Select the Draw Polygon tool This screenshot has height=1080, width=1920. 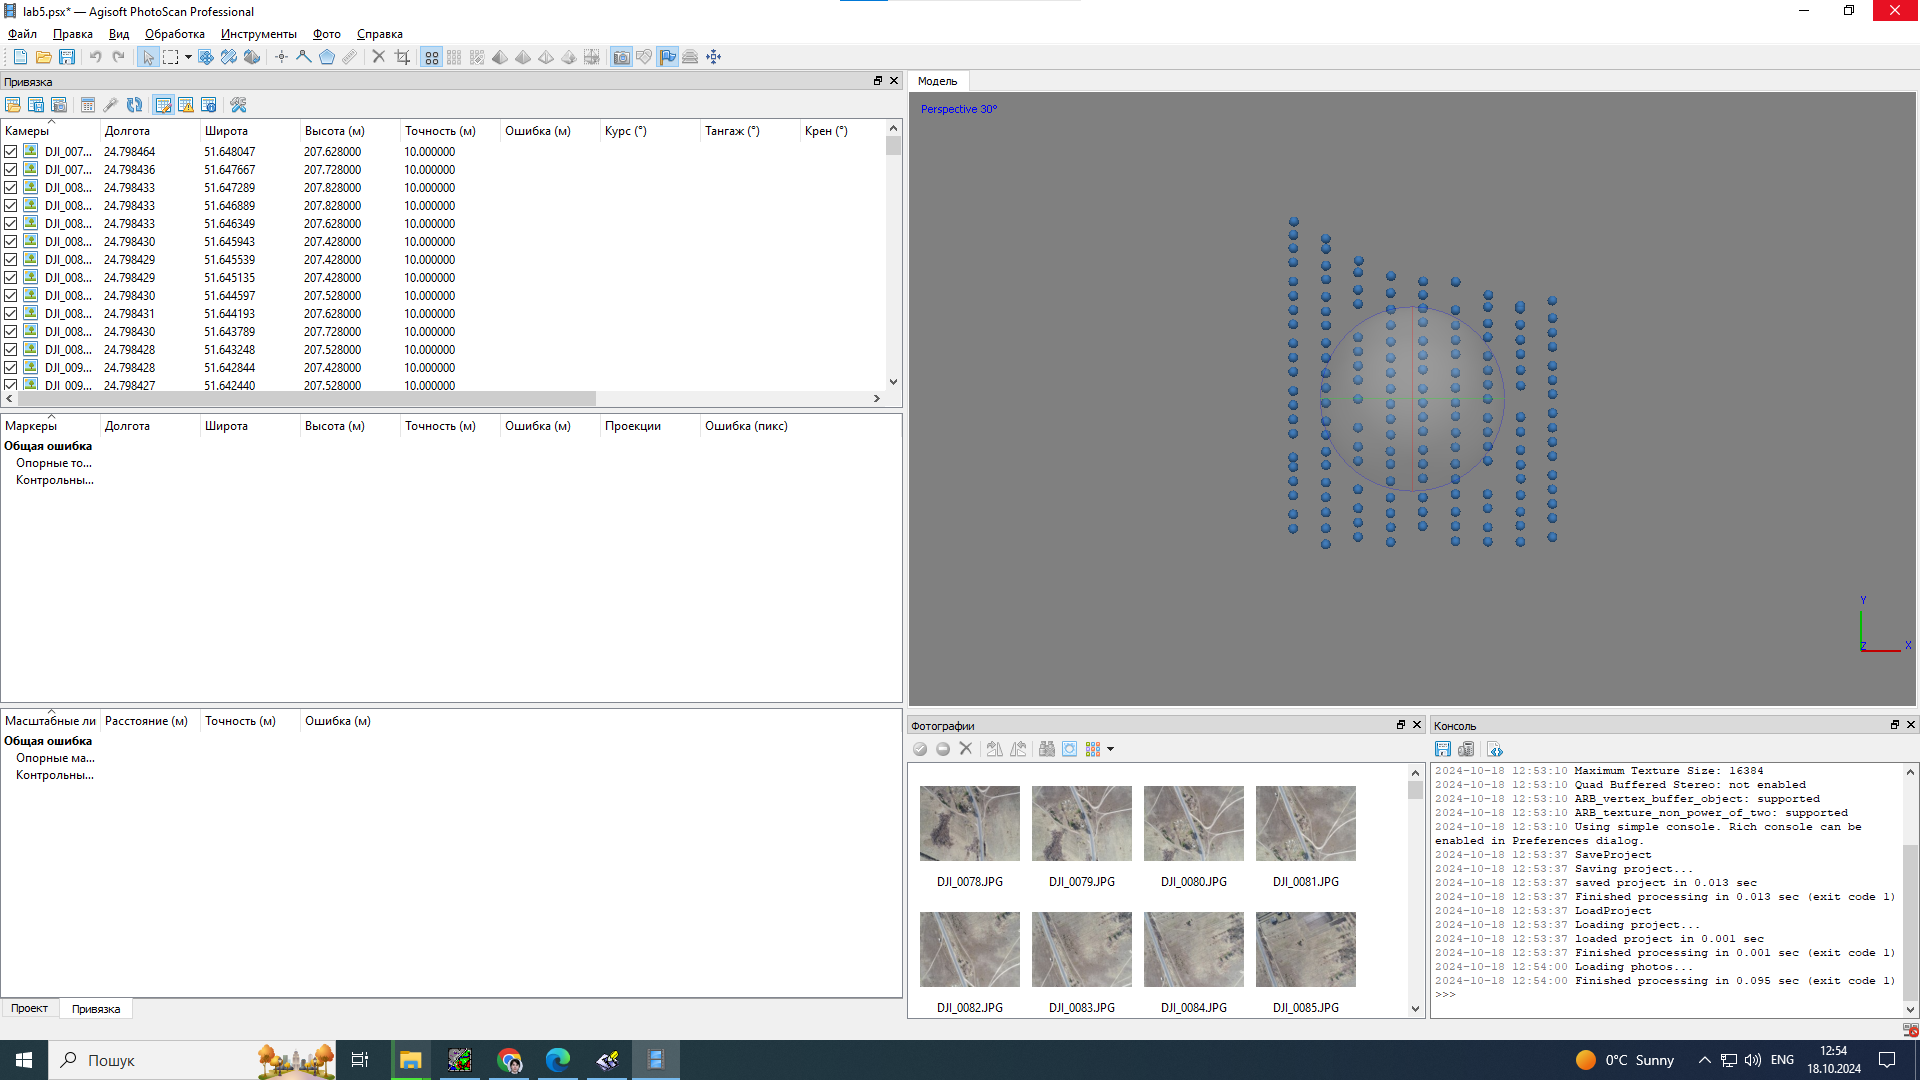(x=327, y=57)
